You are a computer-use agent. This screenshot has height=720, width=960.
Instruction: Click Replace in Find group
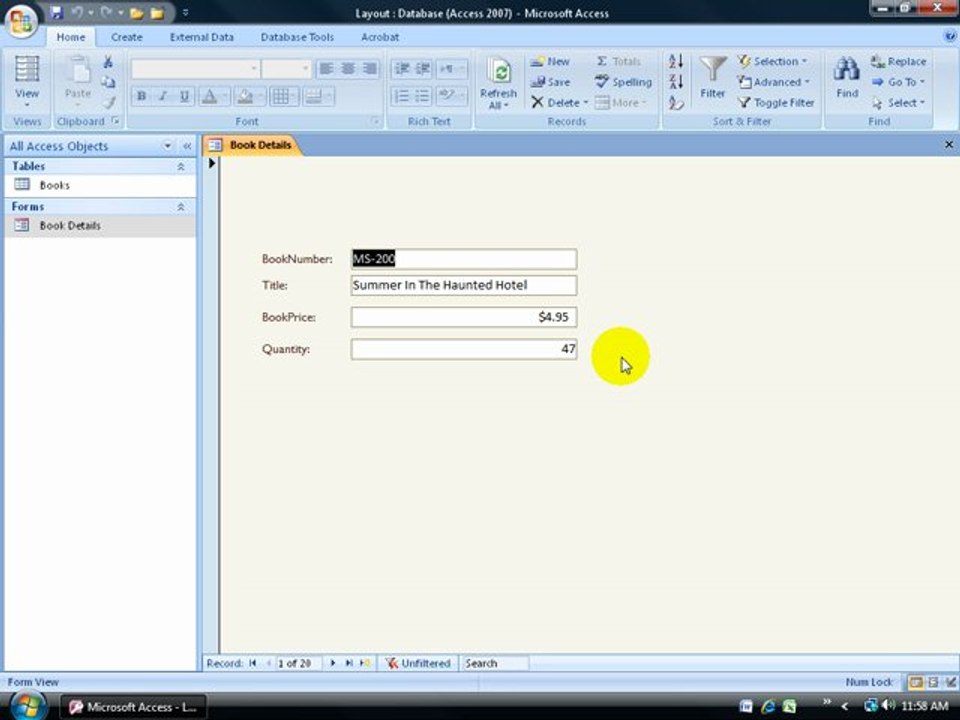coord(898,61)
